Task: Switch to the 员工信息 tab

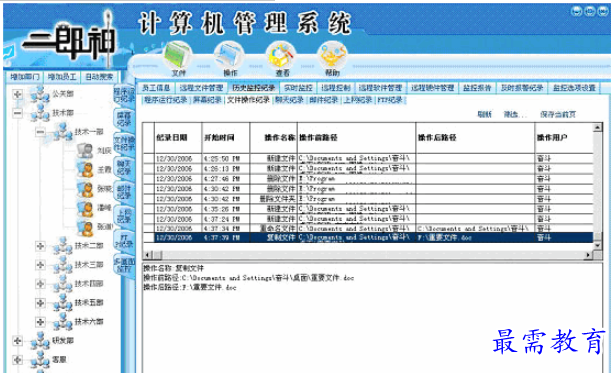Action: coord(155,88)
